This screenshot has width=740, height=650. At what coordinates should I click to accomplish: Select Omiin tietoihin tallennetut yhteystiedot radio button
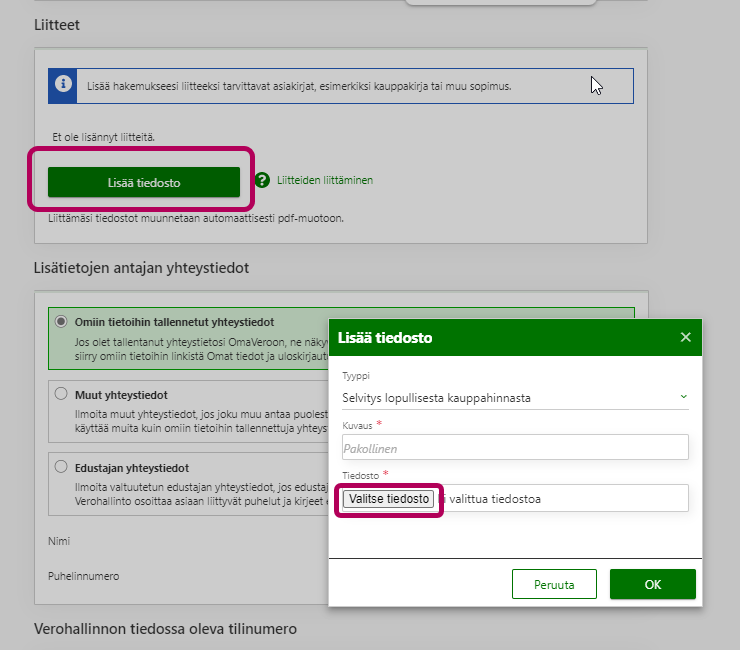61,322
